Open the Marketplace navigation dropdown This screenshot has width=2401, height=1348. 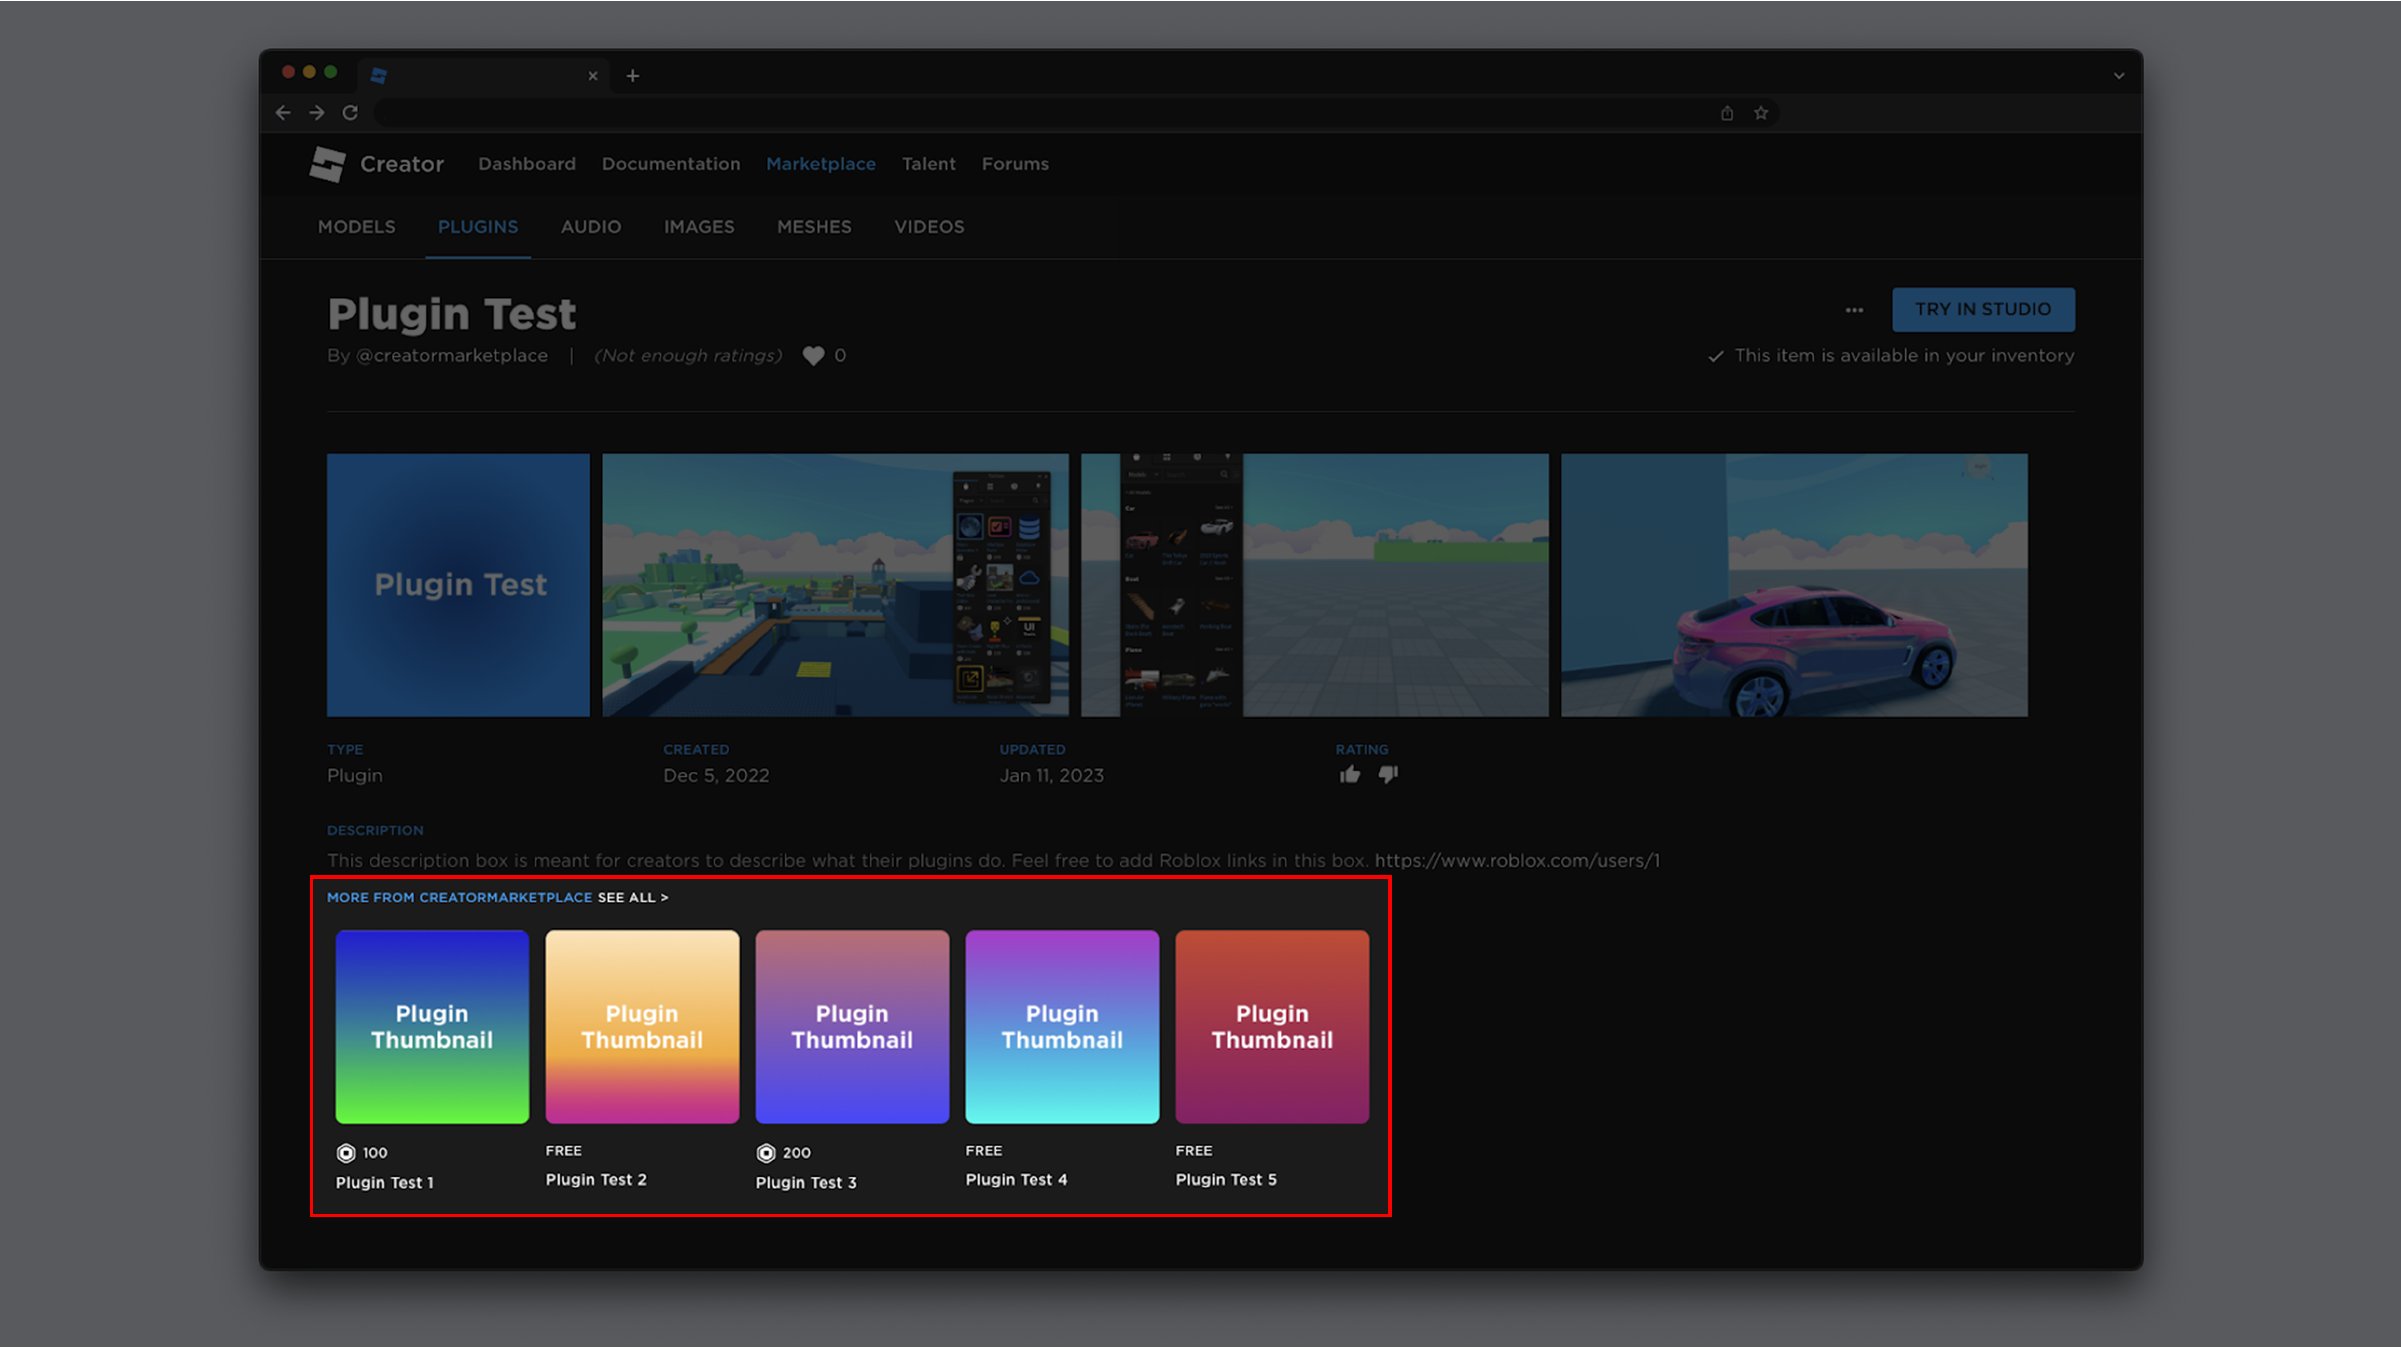(x=820, y=163)
